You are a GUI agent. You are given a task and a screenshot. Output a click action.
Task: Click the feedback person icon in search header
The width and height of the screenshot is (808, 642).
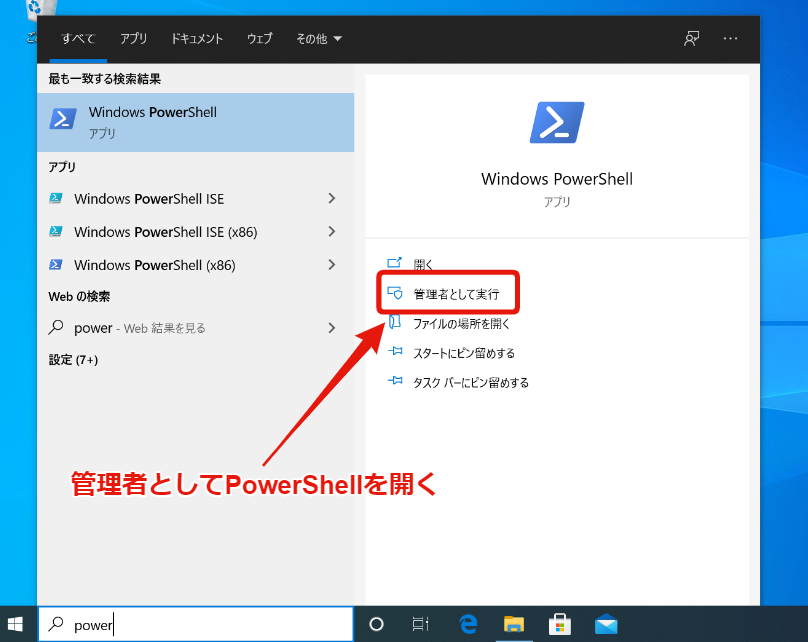click(x=692, y=39)
